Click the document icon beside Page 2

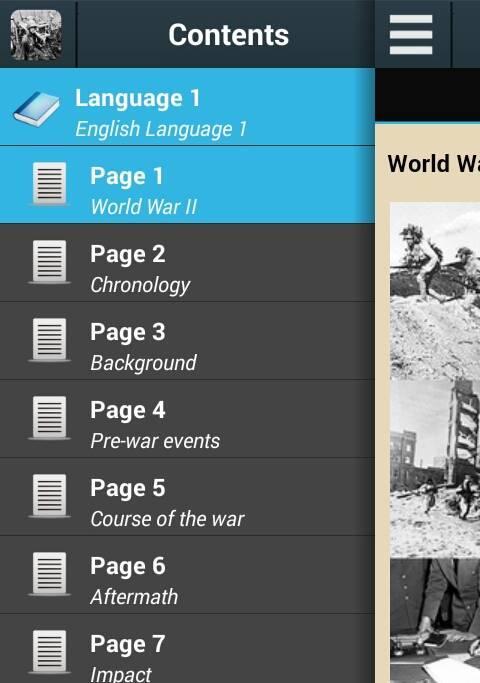click(50, 262)
